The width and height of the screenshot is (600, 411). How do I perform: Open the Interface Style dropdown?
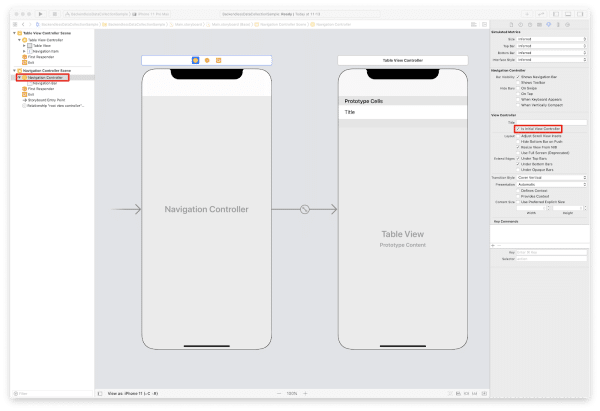coord(551,60)
